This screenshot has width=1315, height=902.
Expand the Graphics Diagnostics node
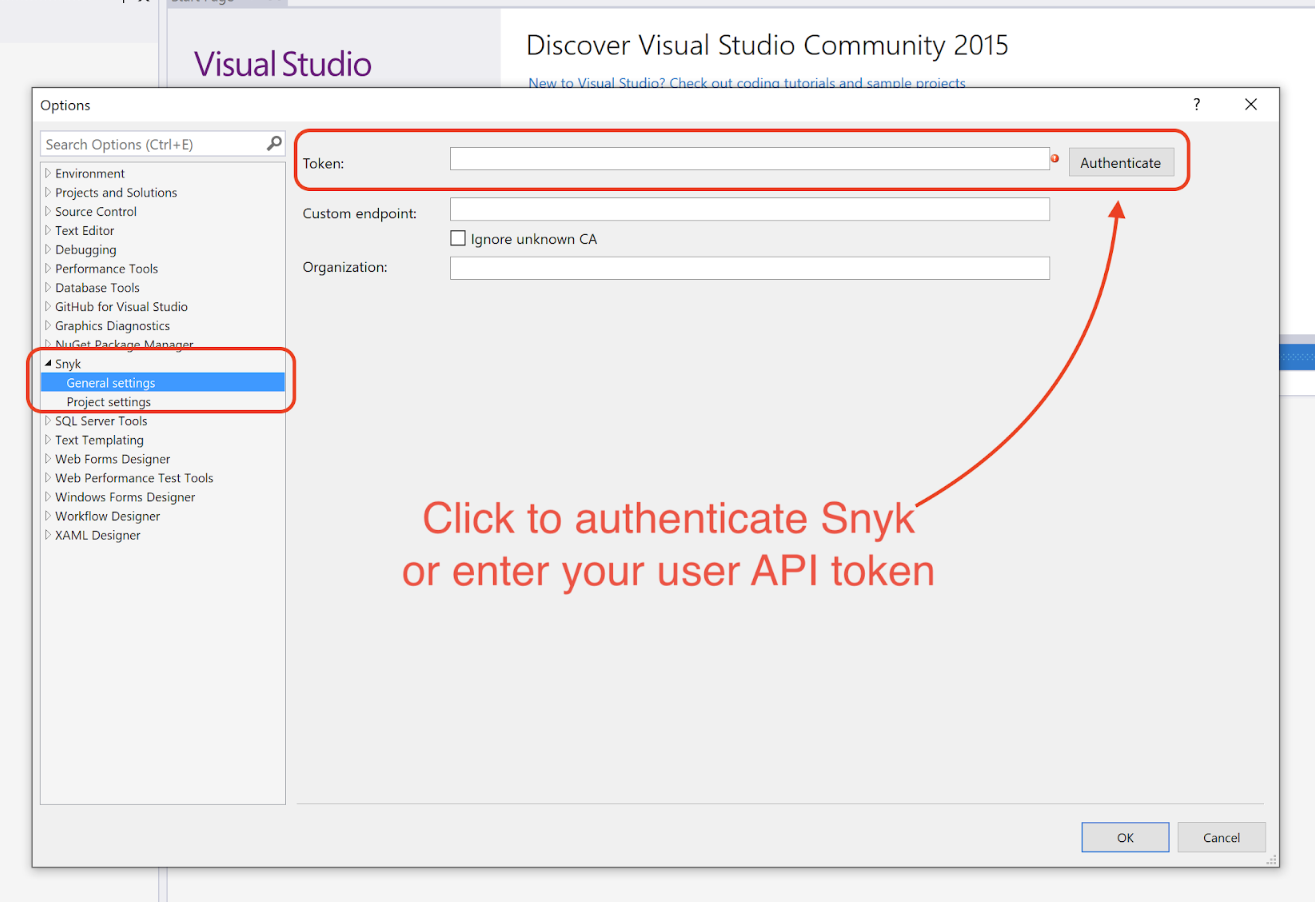coord(48,325)
